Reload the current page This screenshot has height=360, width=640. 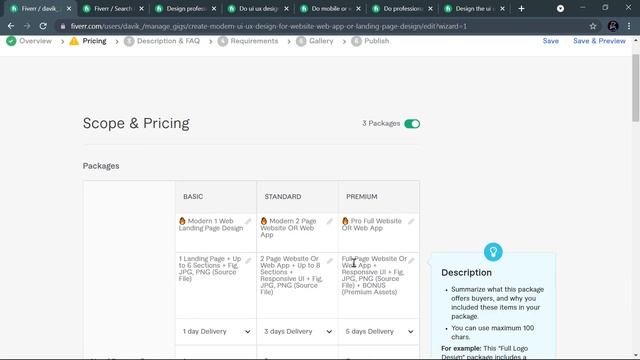click(43, 26)
